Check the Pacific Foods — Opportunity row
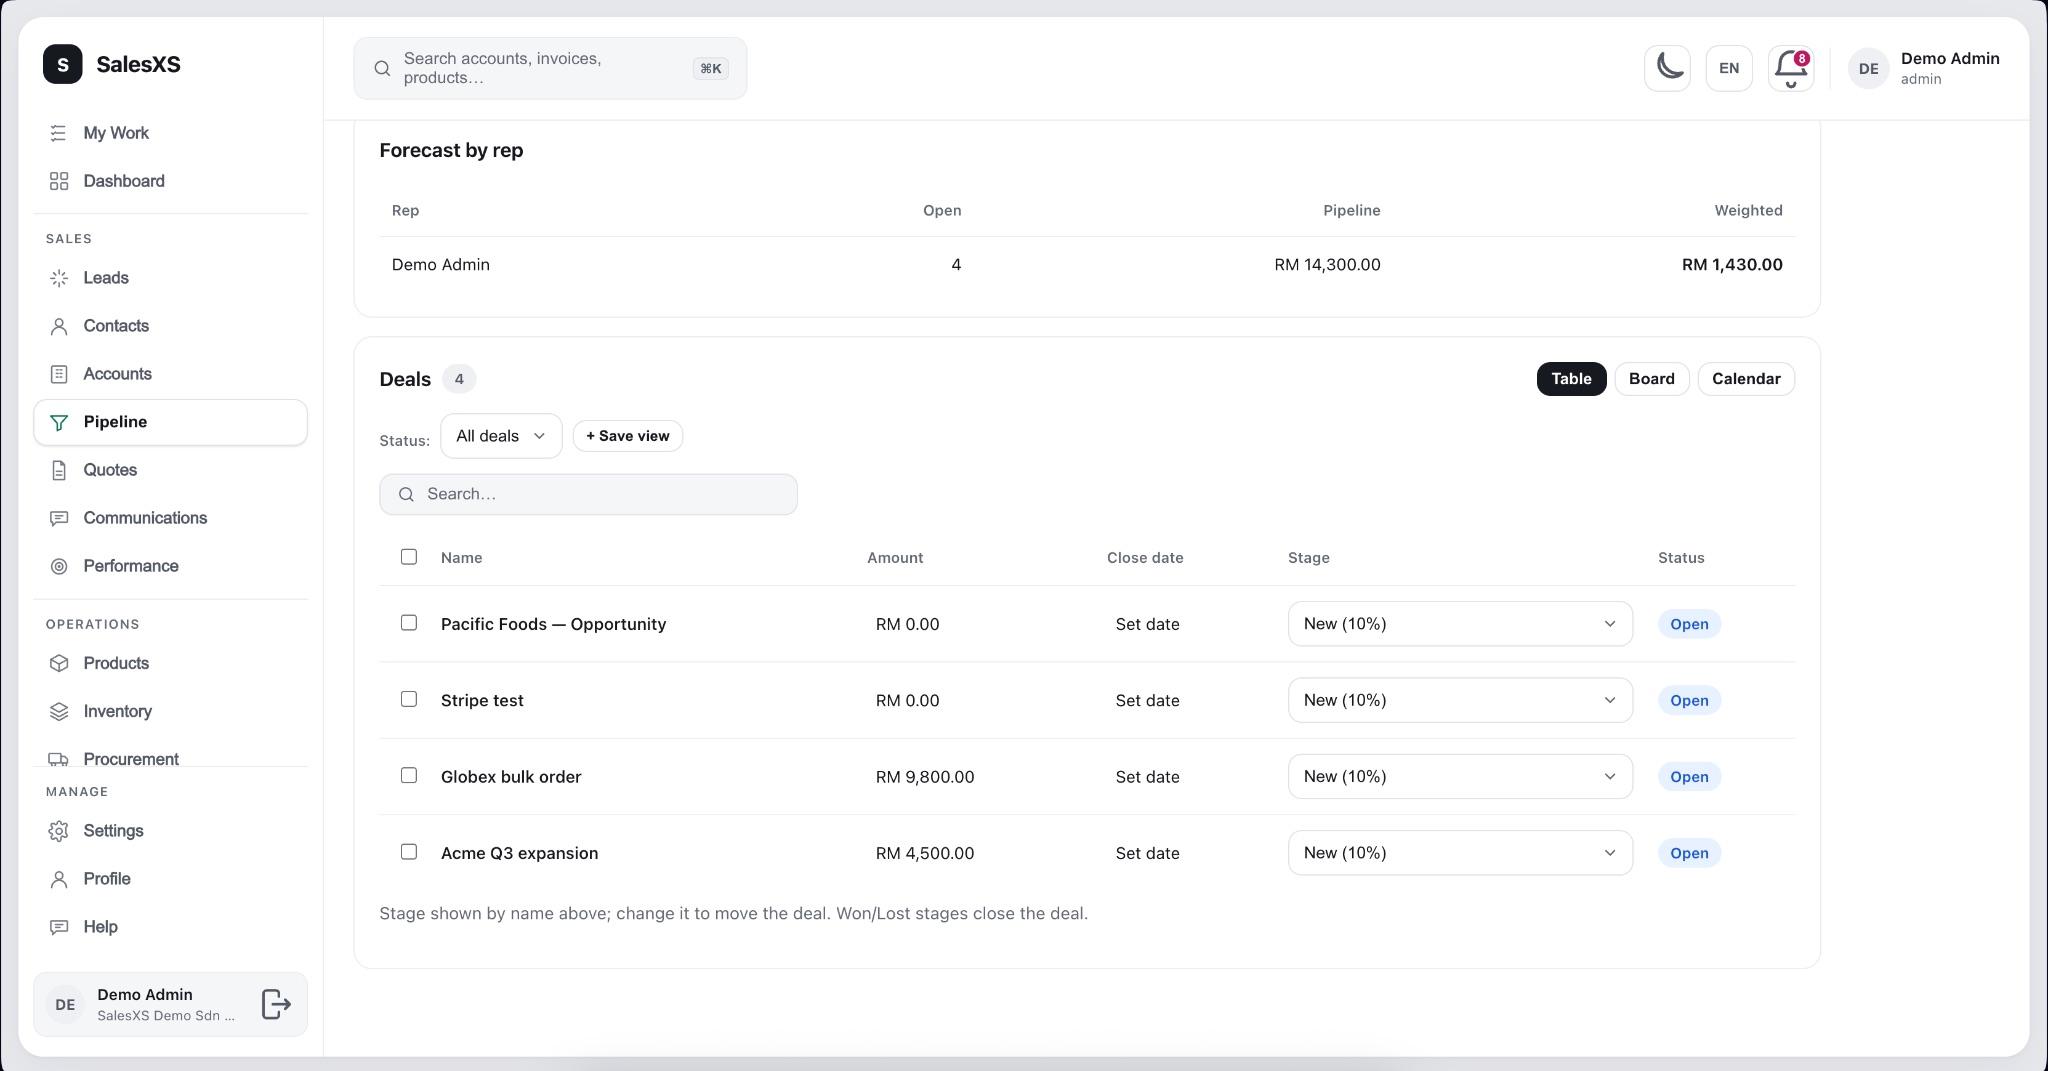 tap(409, 623)
